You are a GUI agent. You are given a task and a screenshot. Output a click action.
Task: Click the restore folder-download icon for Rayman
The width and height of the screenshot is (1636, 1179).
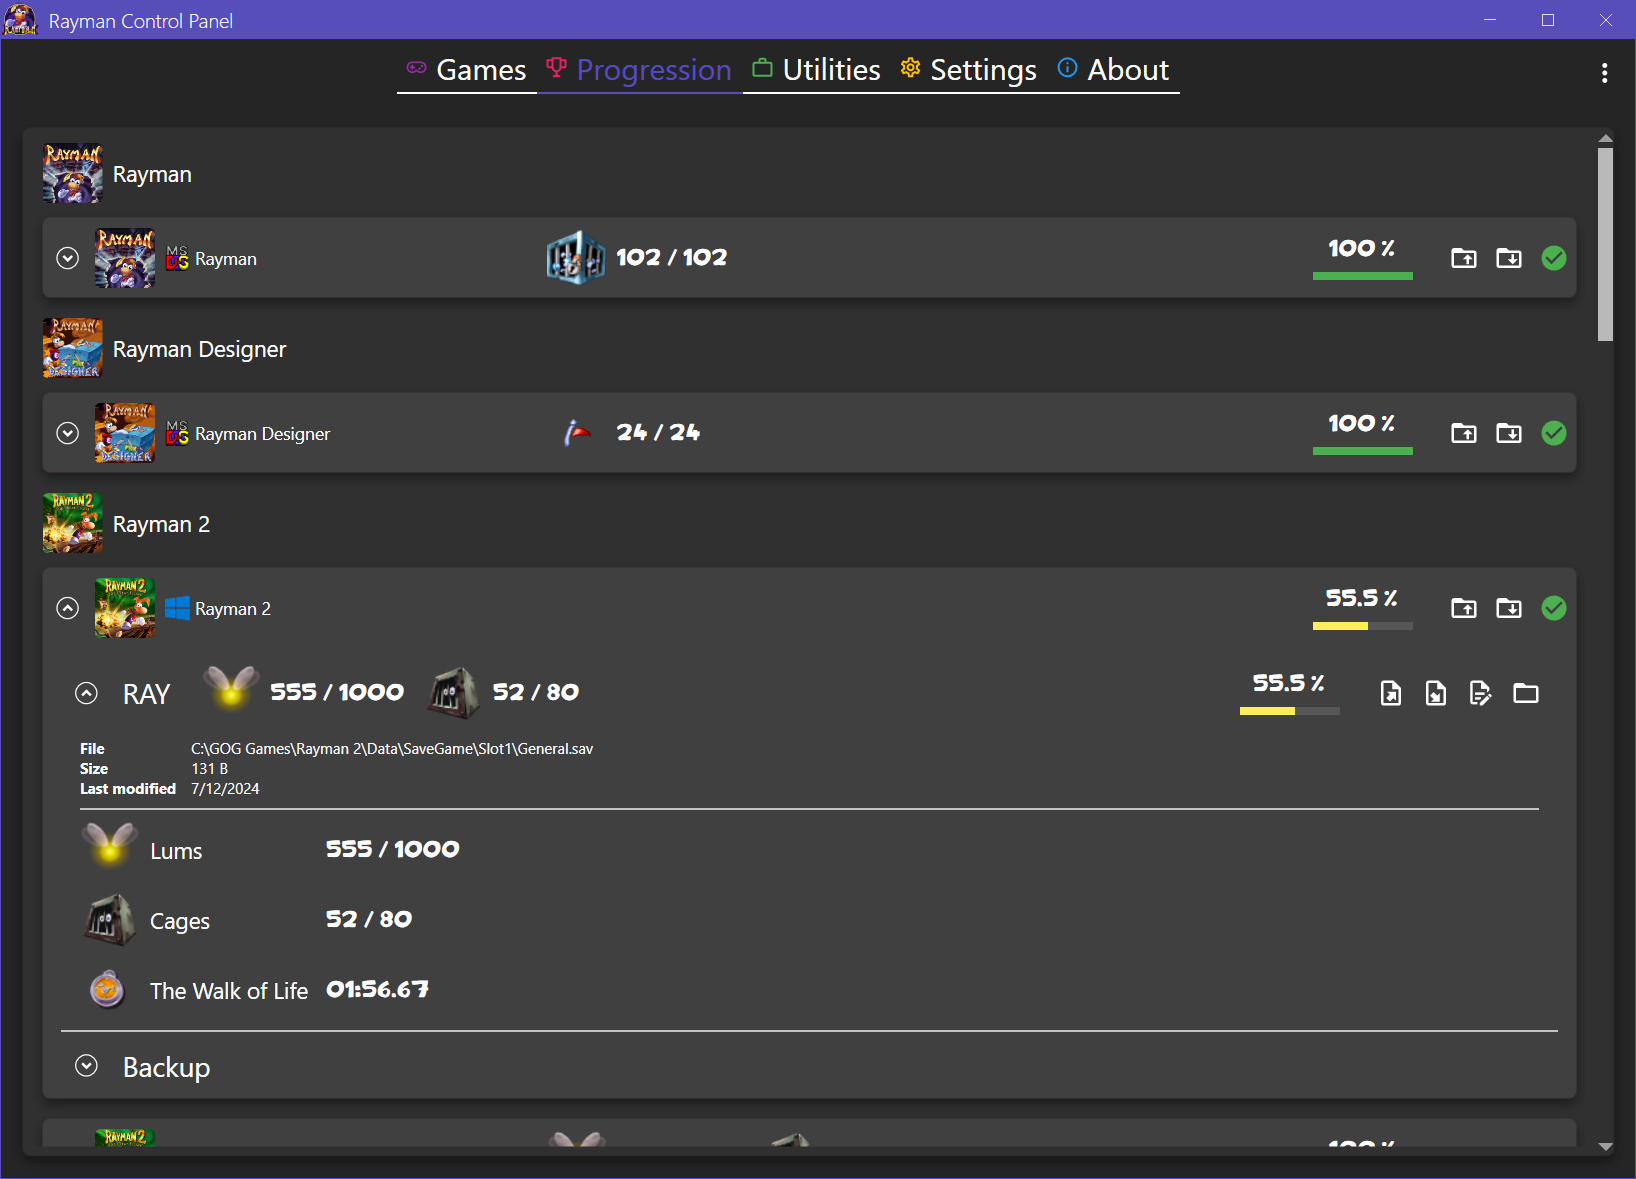pos(1509,258)
